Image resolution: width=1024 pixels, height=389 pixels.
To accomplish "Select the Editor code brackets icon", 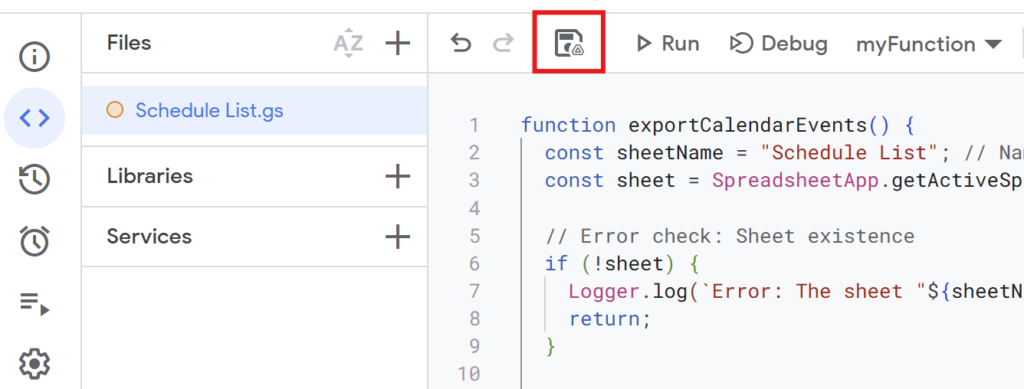I will pyautogui.click(x=35, y=118).
